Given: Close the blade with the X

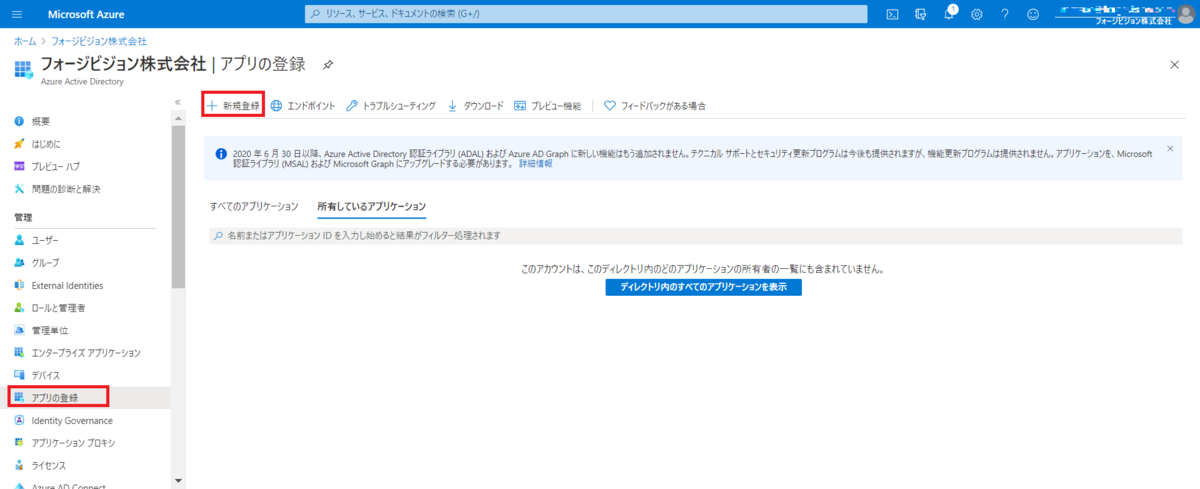Looking at the screenshot, I should coord(1174,64).
